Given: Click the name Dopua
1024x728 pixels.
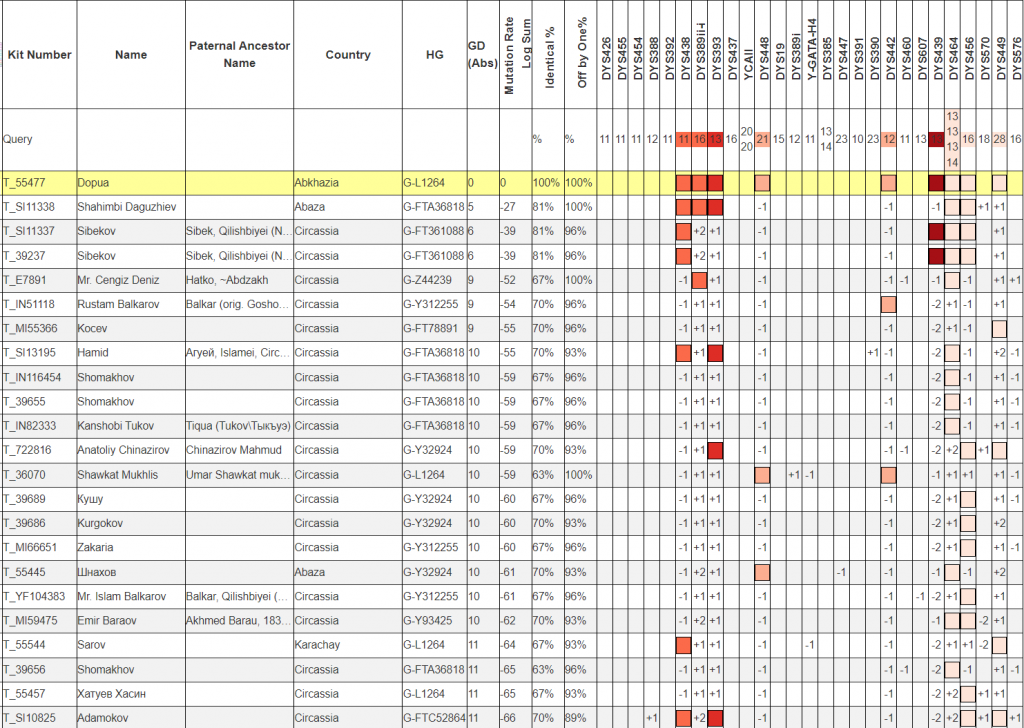Looking at the screenshot, I should pos(91,183).
